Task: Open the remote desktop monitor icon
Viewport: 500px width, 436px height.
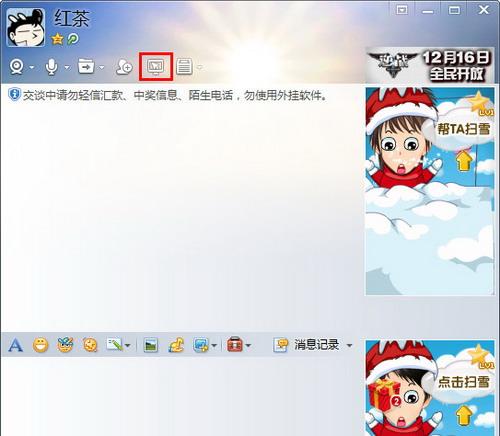Action: [x=156, y=66]
